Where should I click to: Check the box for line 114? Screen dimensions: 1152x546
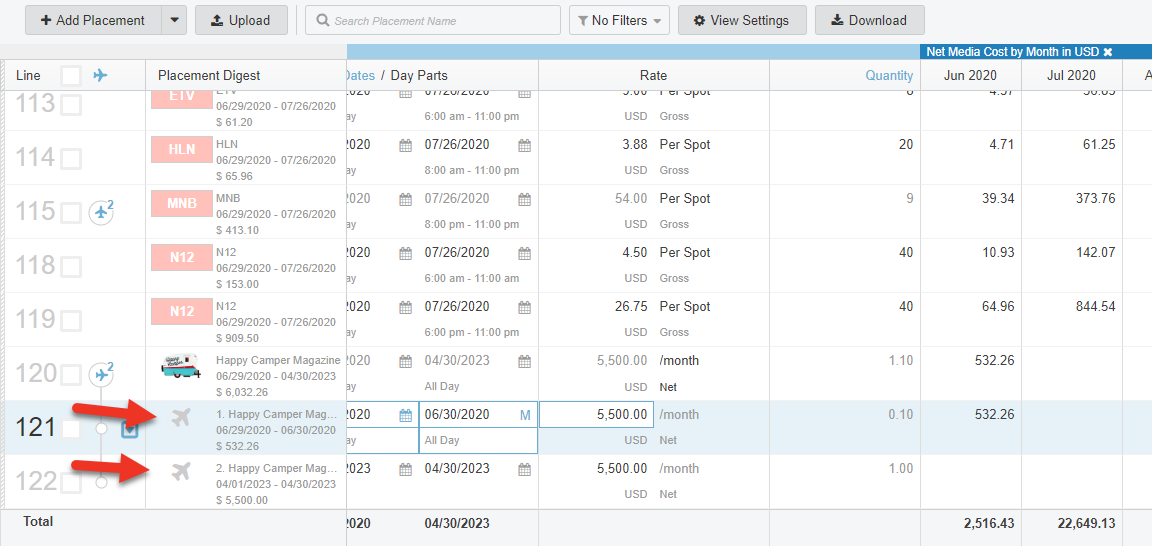click(x=71, y=158)
